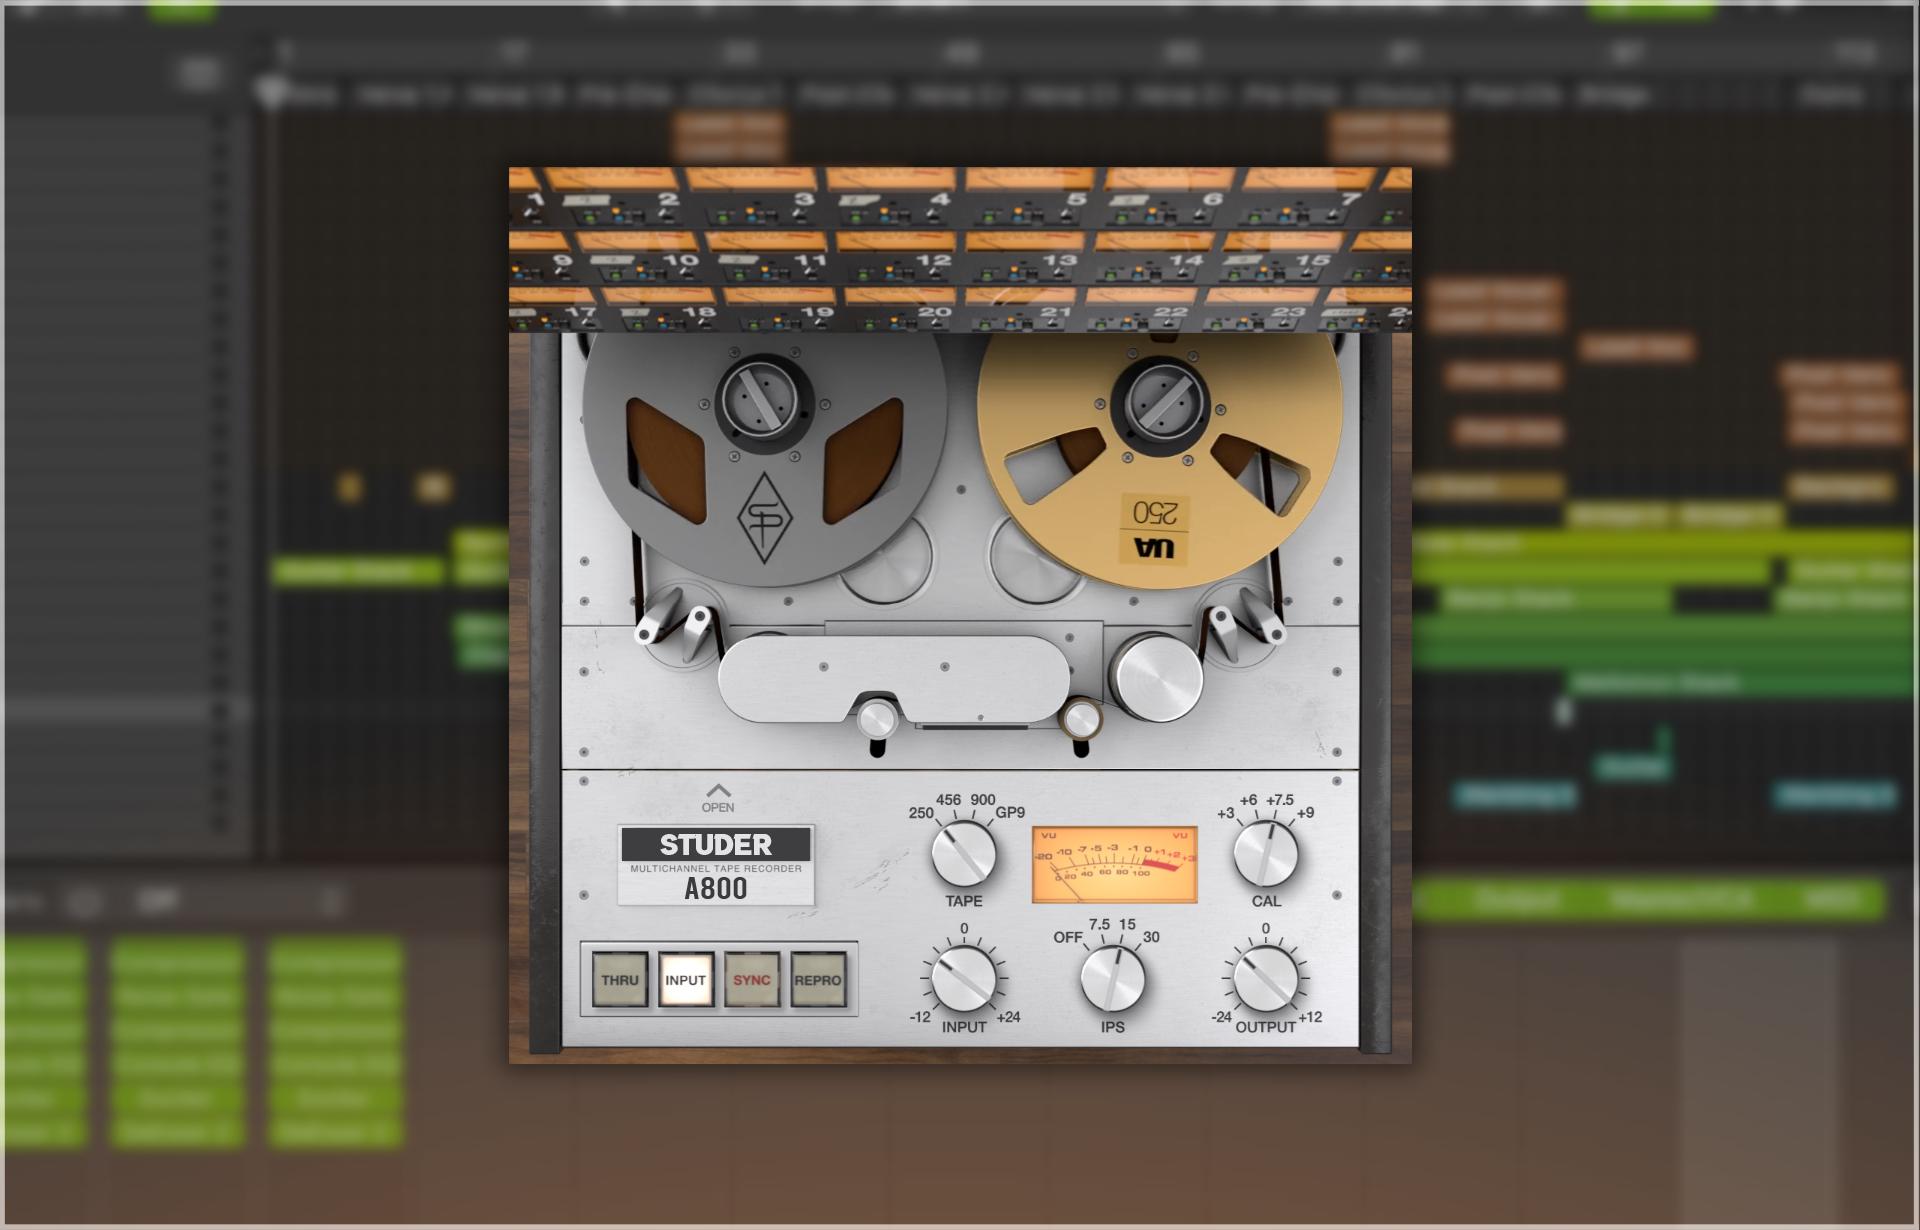Set IPS to the 15 label
Image resolution: width=1920 pixels, height=1230 pixels.
point(1127,924)
